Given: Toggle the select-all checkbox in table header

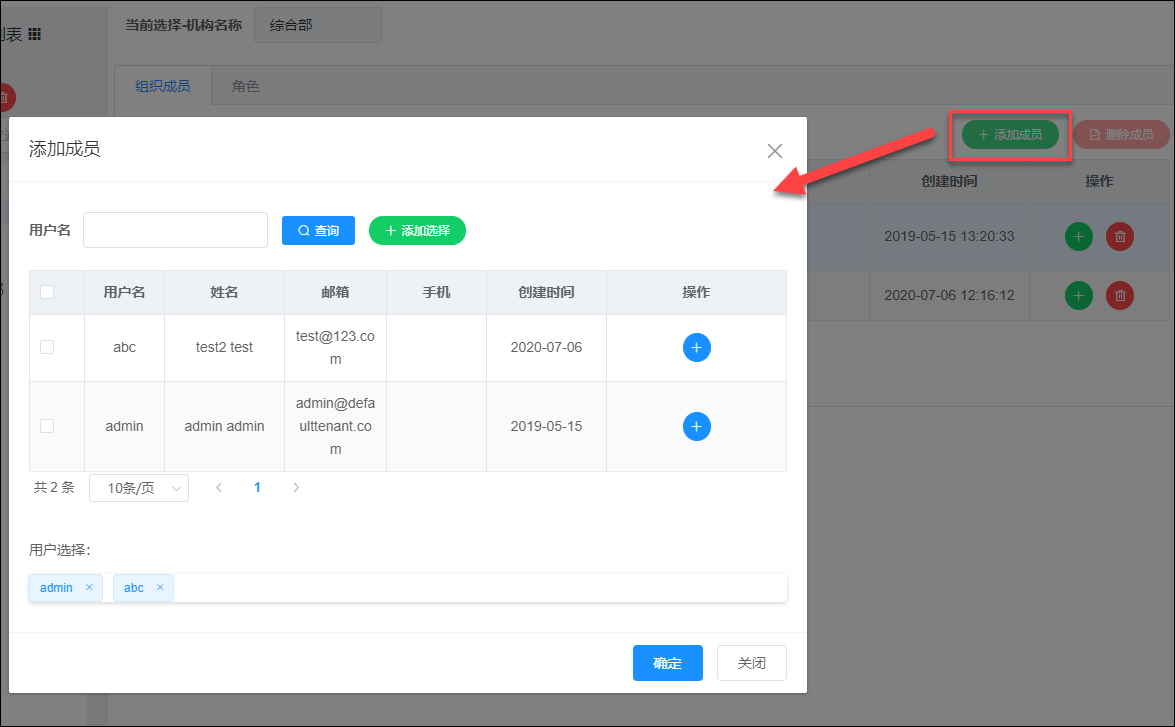Looking at the screenshot, I should point(47,292).
